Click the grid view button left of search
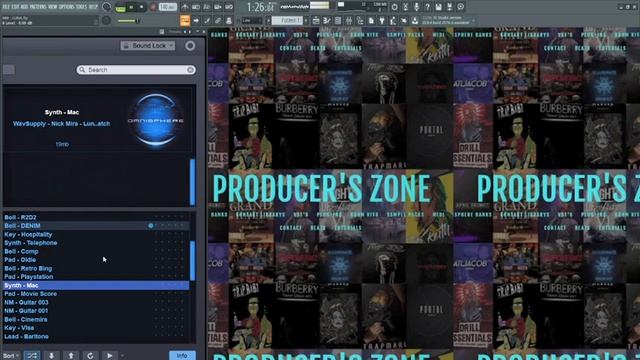 (9, 70)
